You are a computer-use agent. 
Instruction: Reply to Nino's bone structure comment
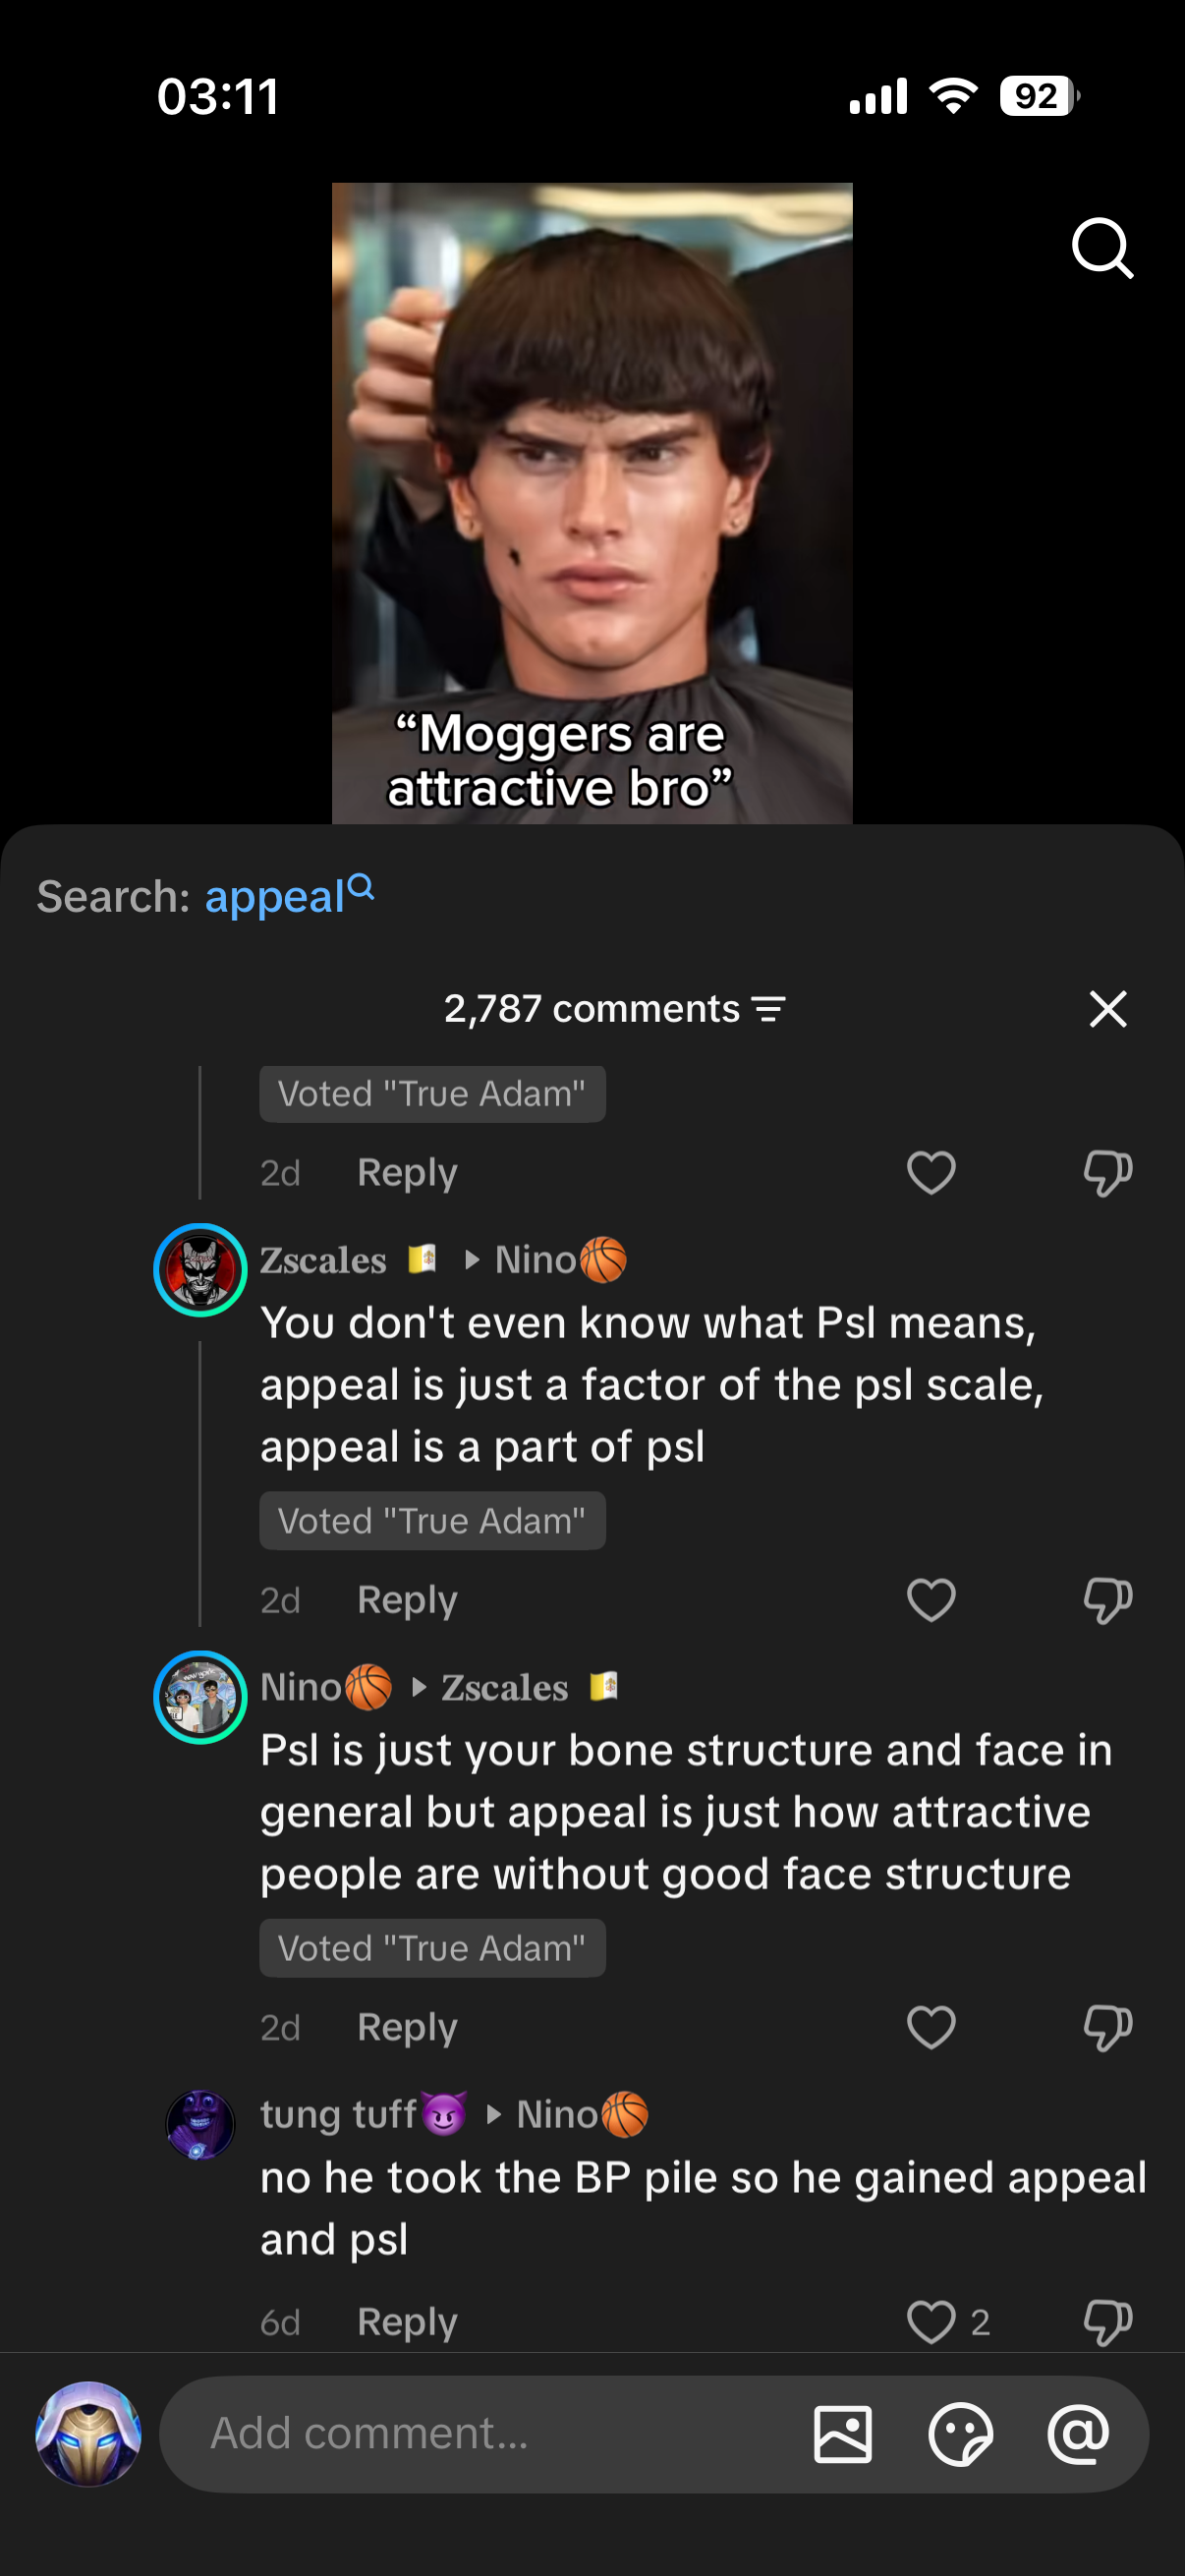[407, 2027]
